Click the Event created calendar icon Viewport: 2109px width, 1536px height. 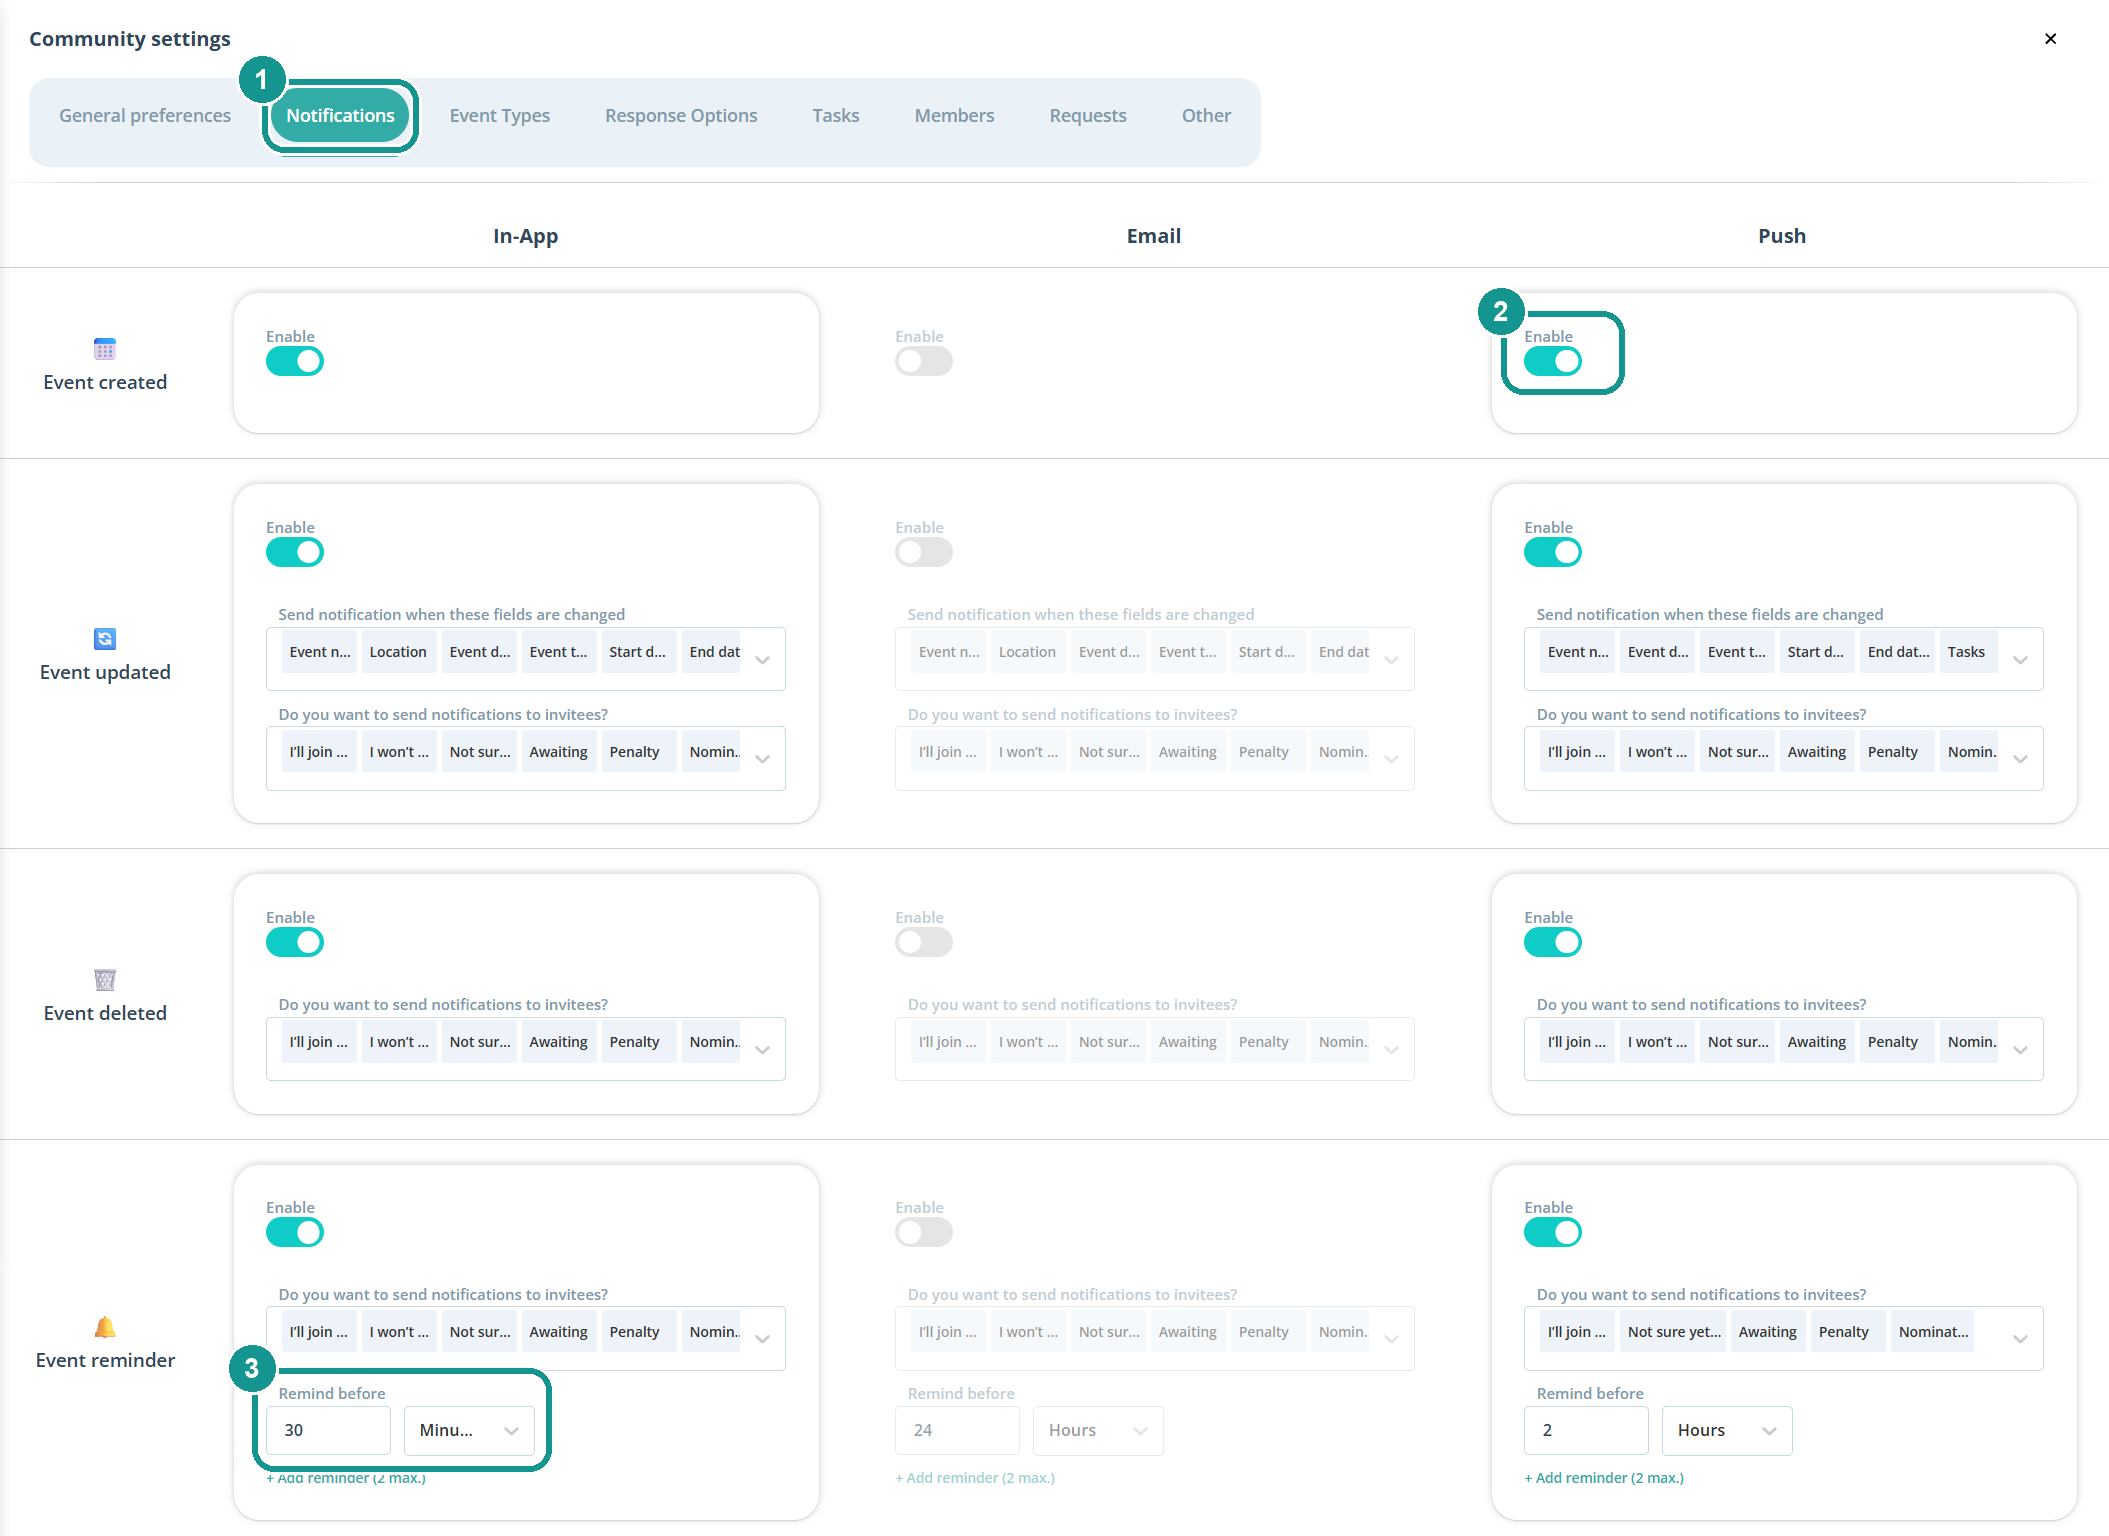105,349
